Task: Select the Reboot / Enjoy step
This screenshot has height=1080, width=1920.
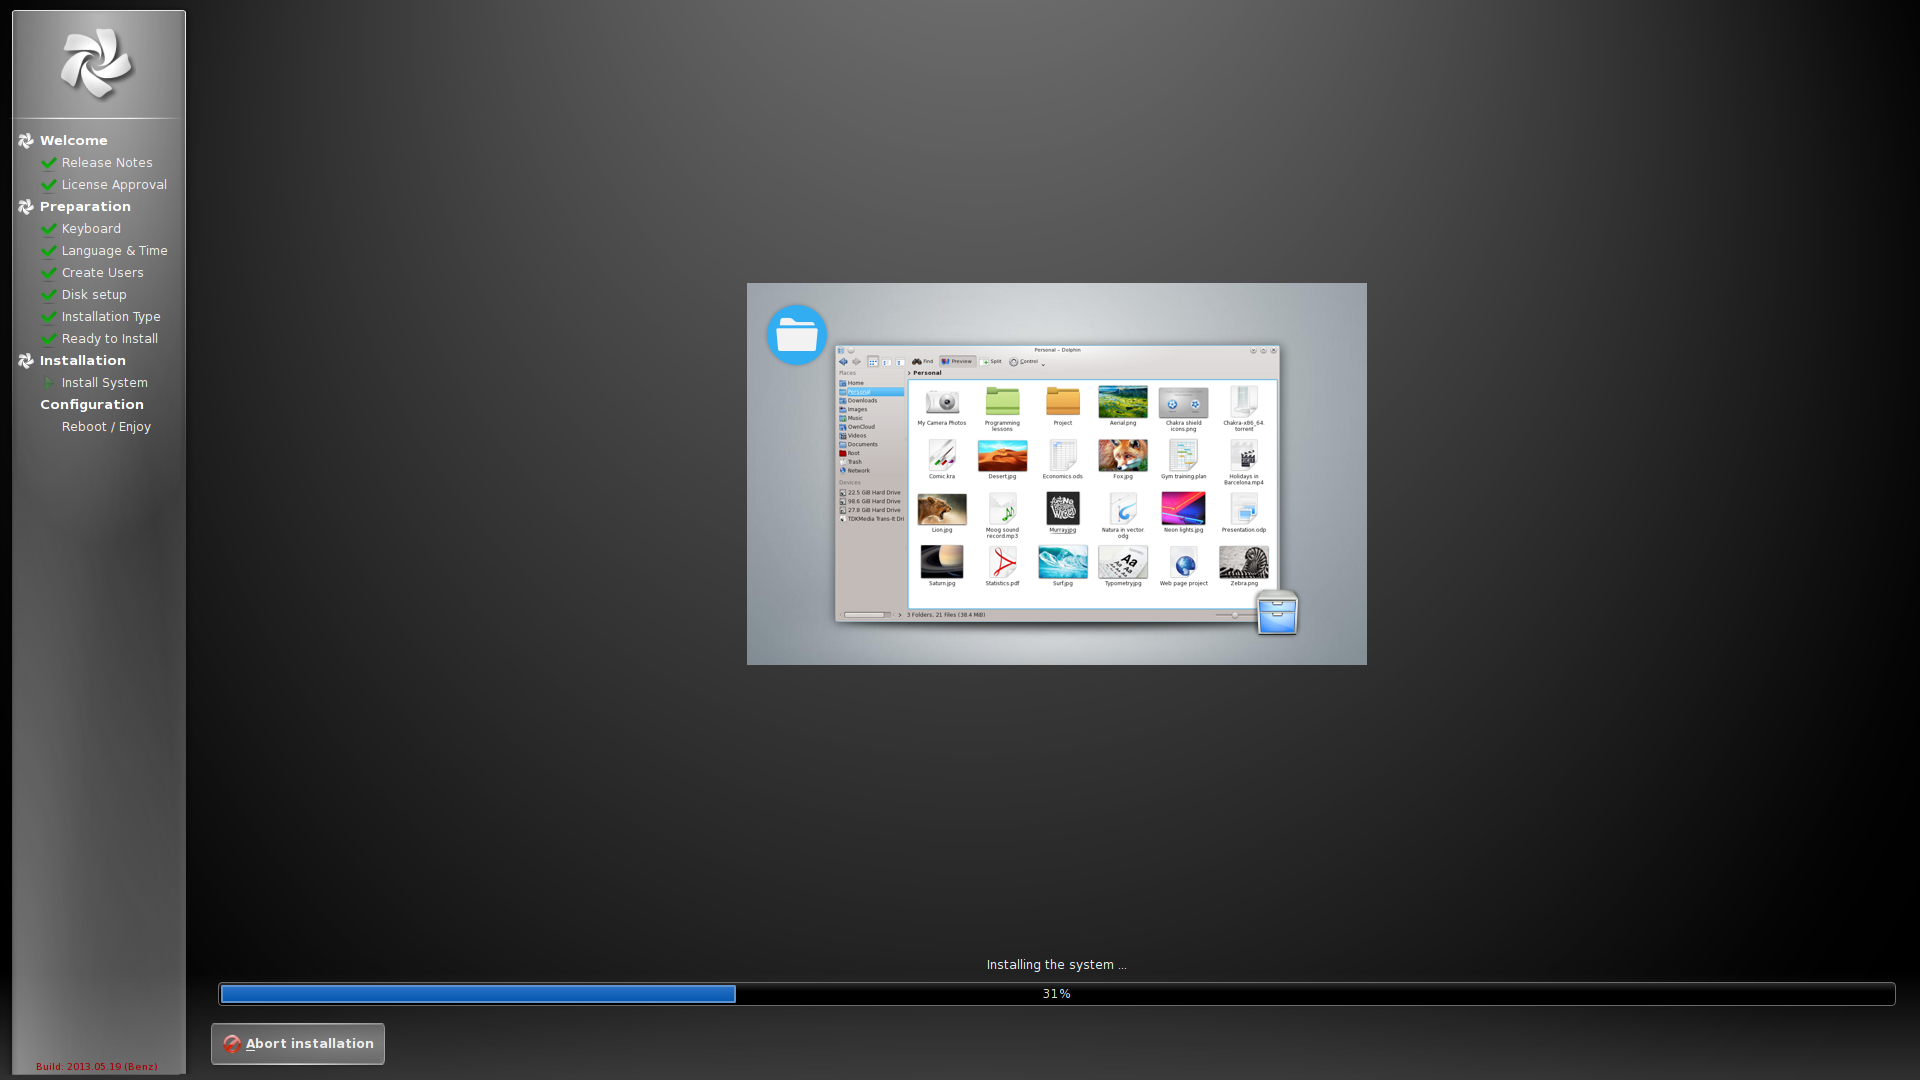Action: coord(106,427)
